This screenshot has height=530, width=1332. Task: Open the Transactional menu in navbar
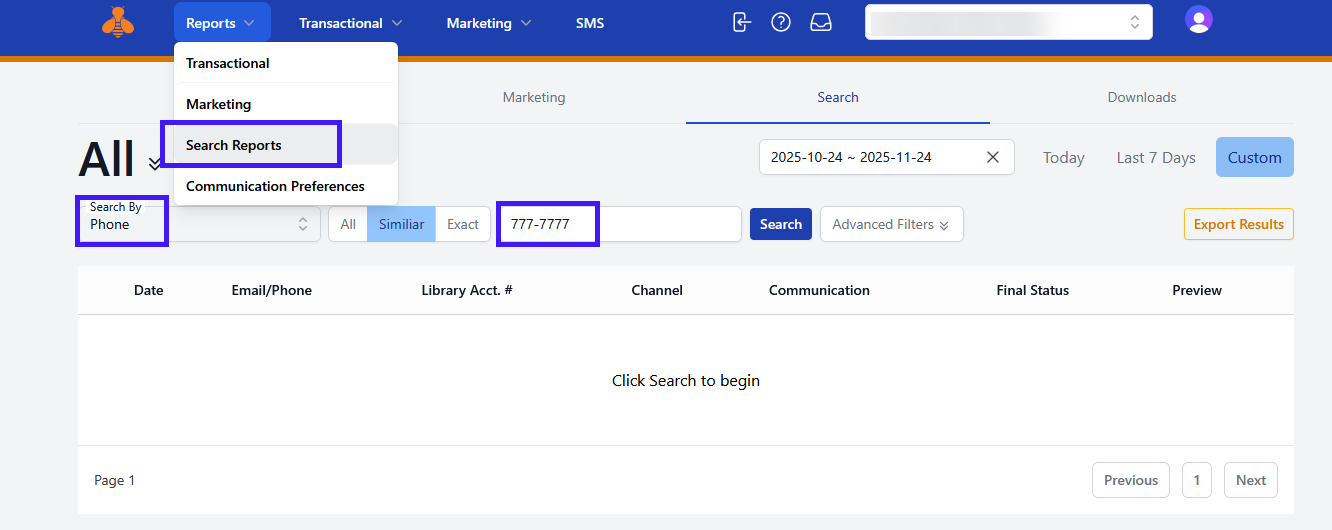click(x=350, y=23)
